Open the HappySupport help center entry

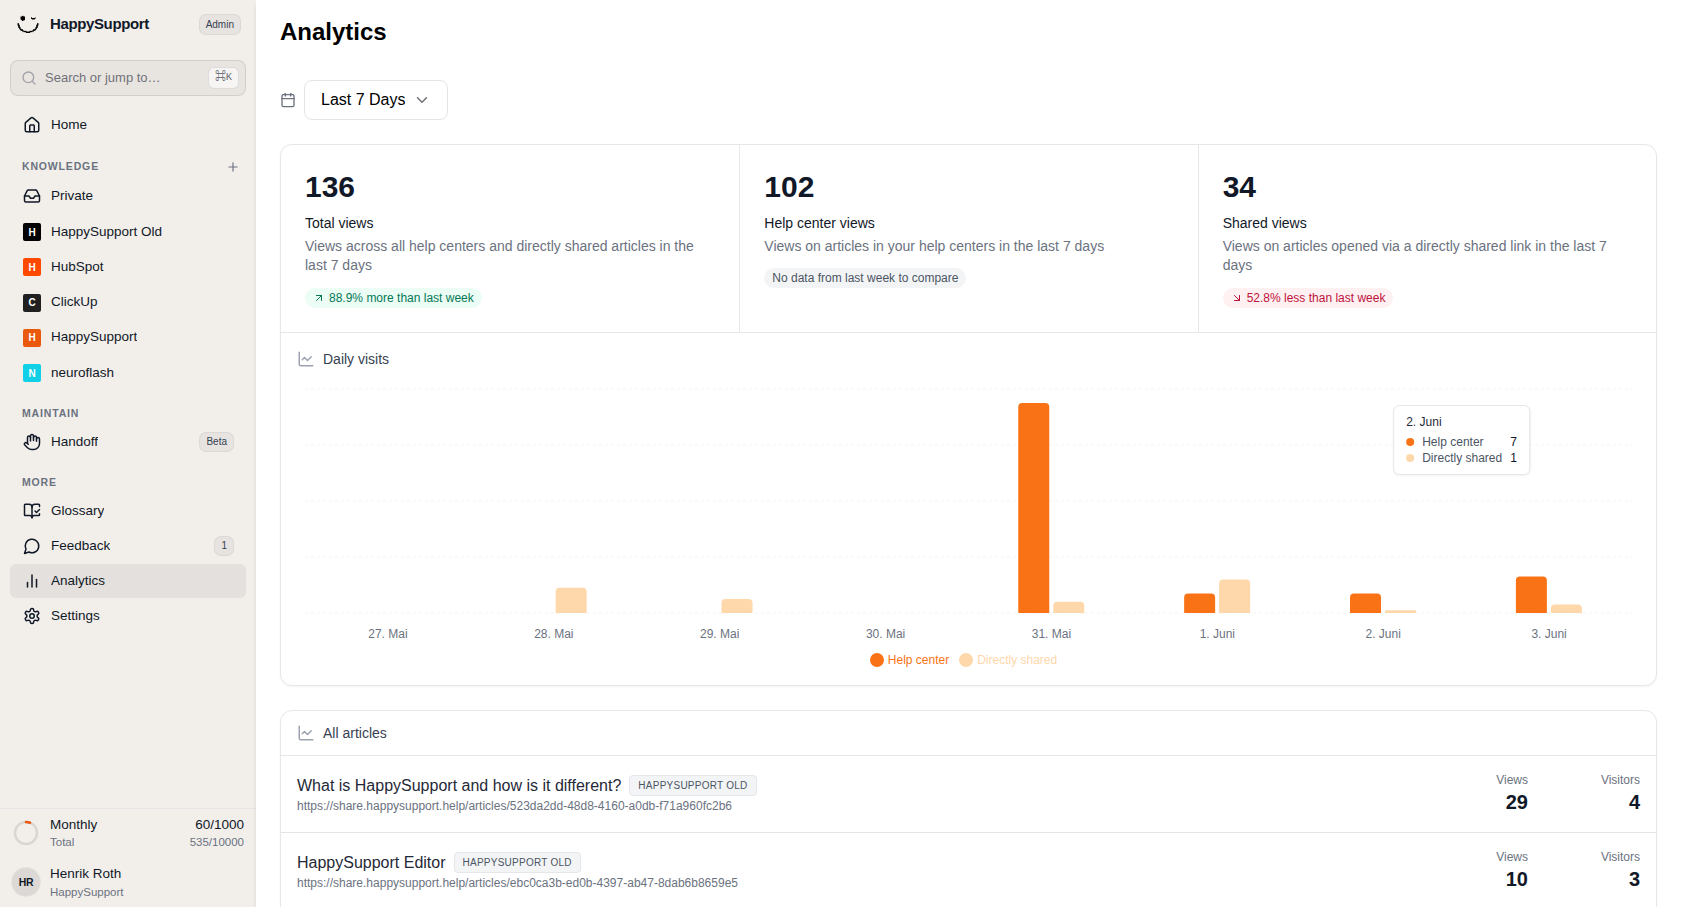(x=128, y=337)
